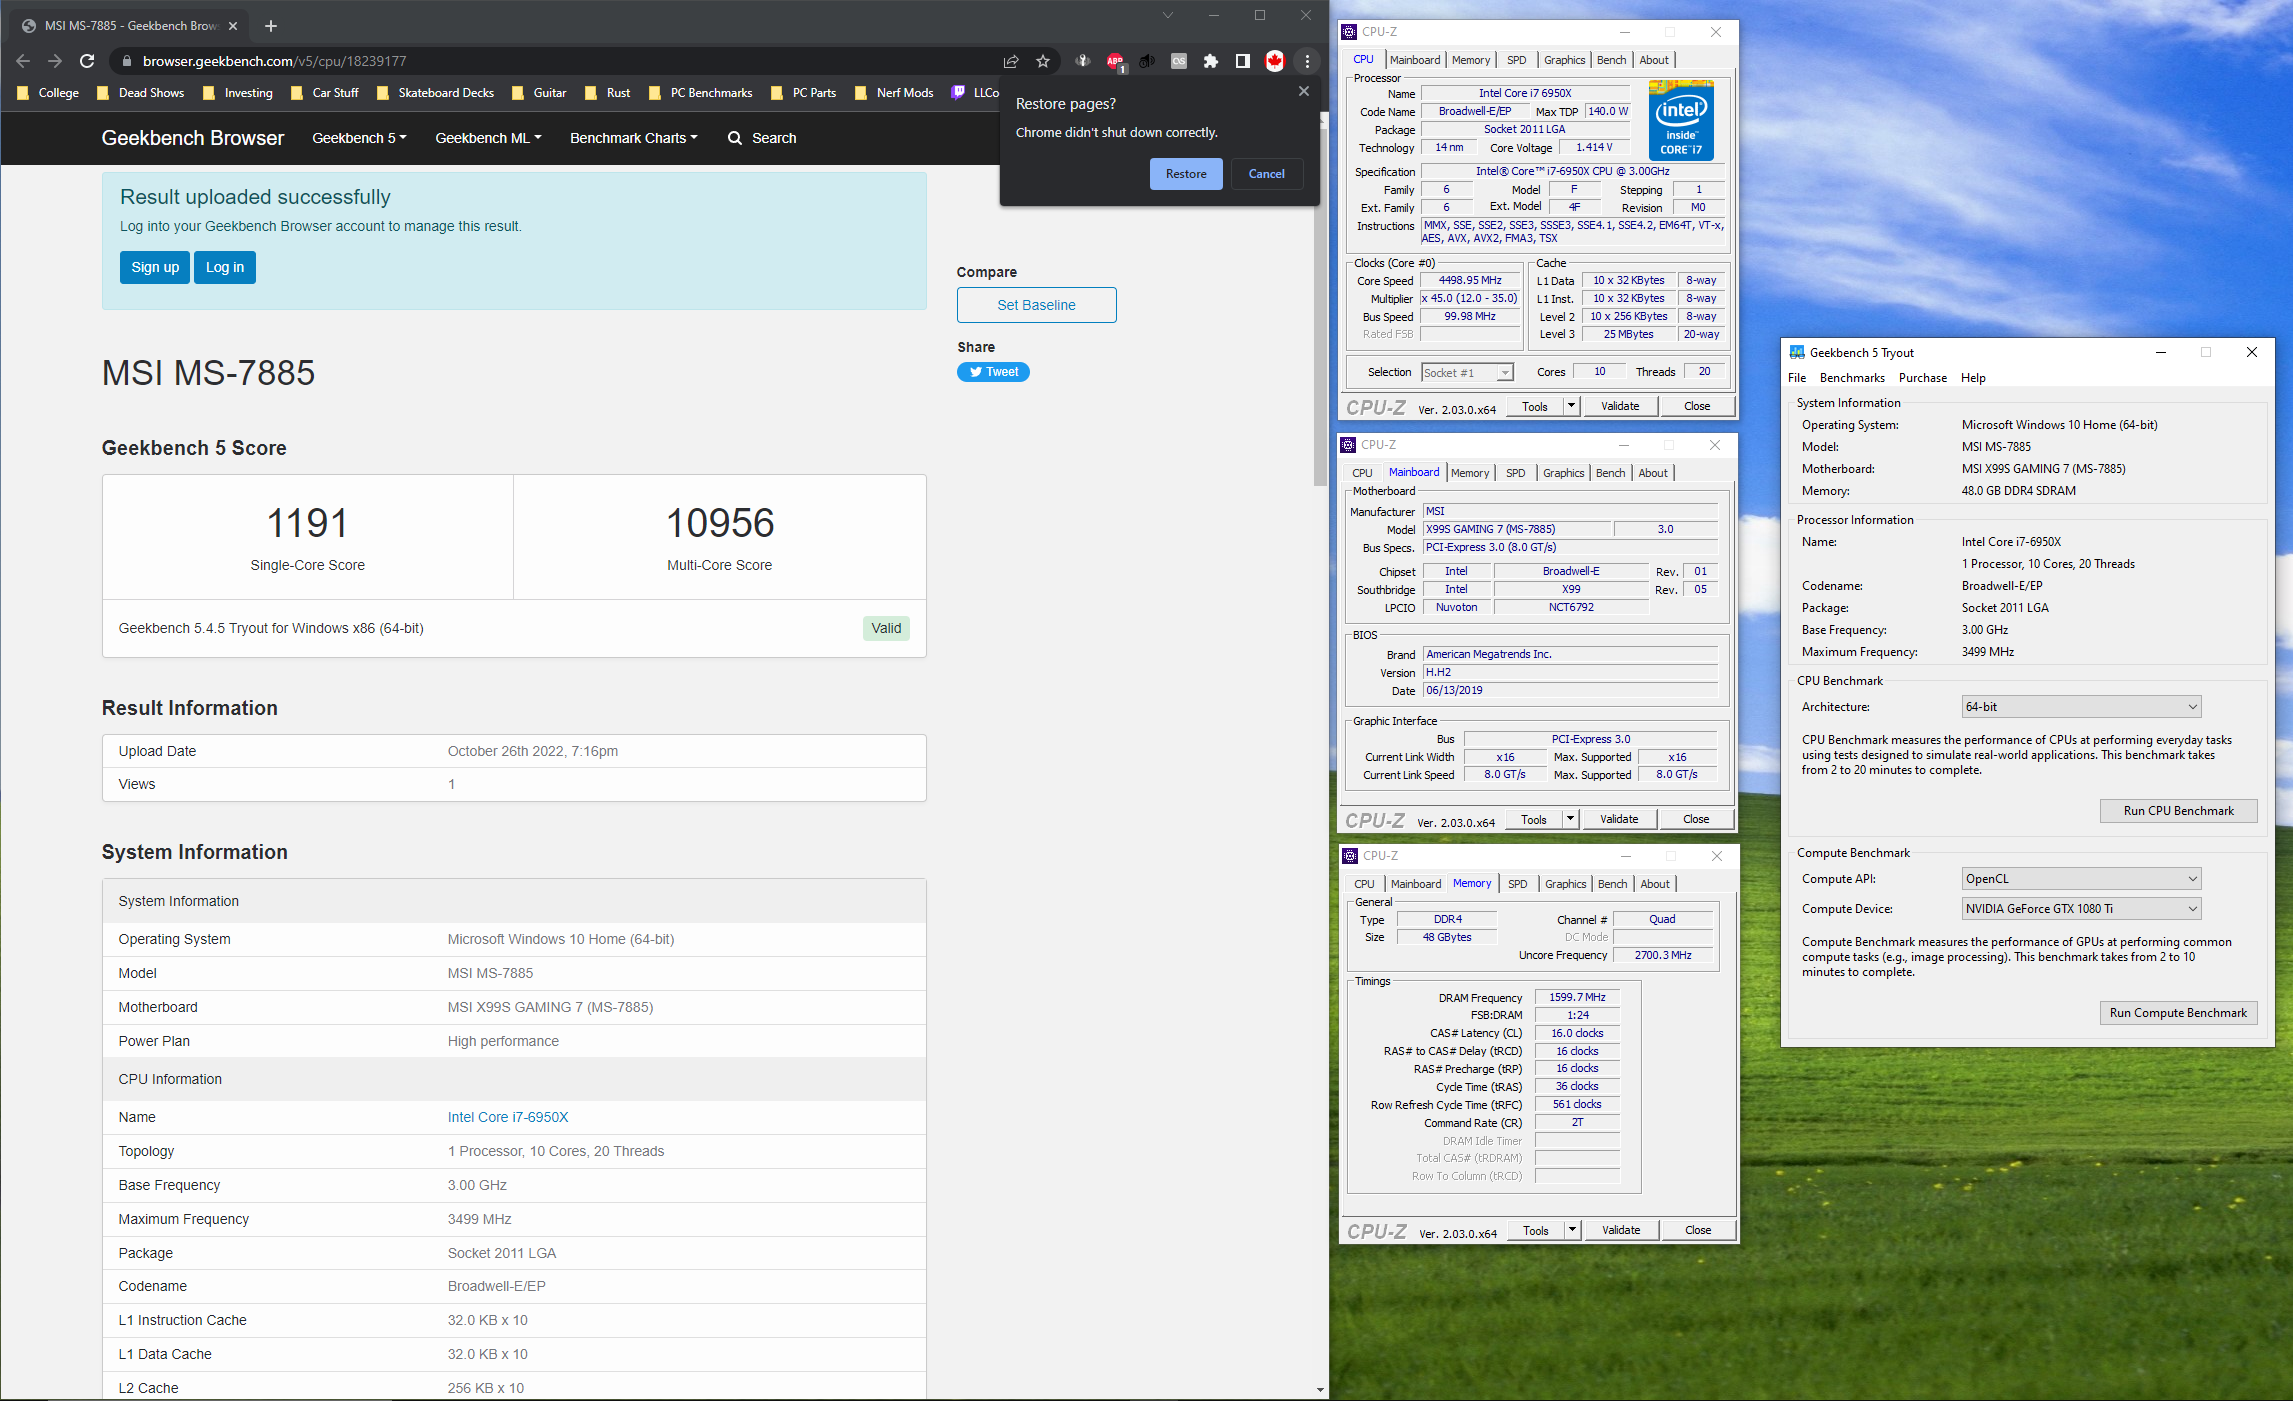Image resolution: width=2293 pixels, height=1401 pixels.
Task: Open the Help menu in Geekbench 5 Tryout
Action: pos(1973,378)
